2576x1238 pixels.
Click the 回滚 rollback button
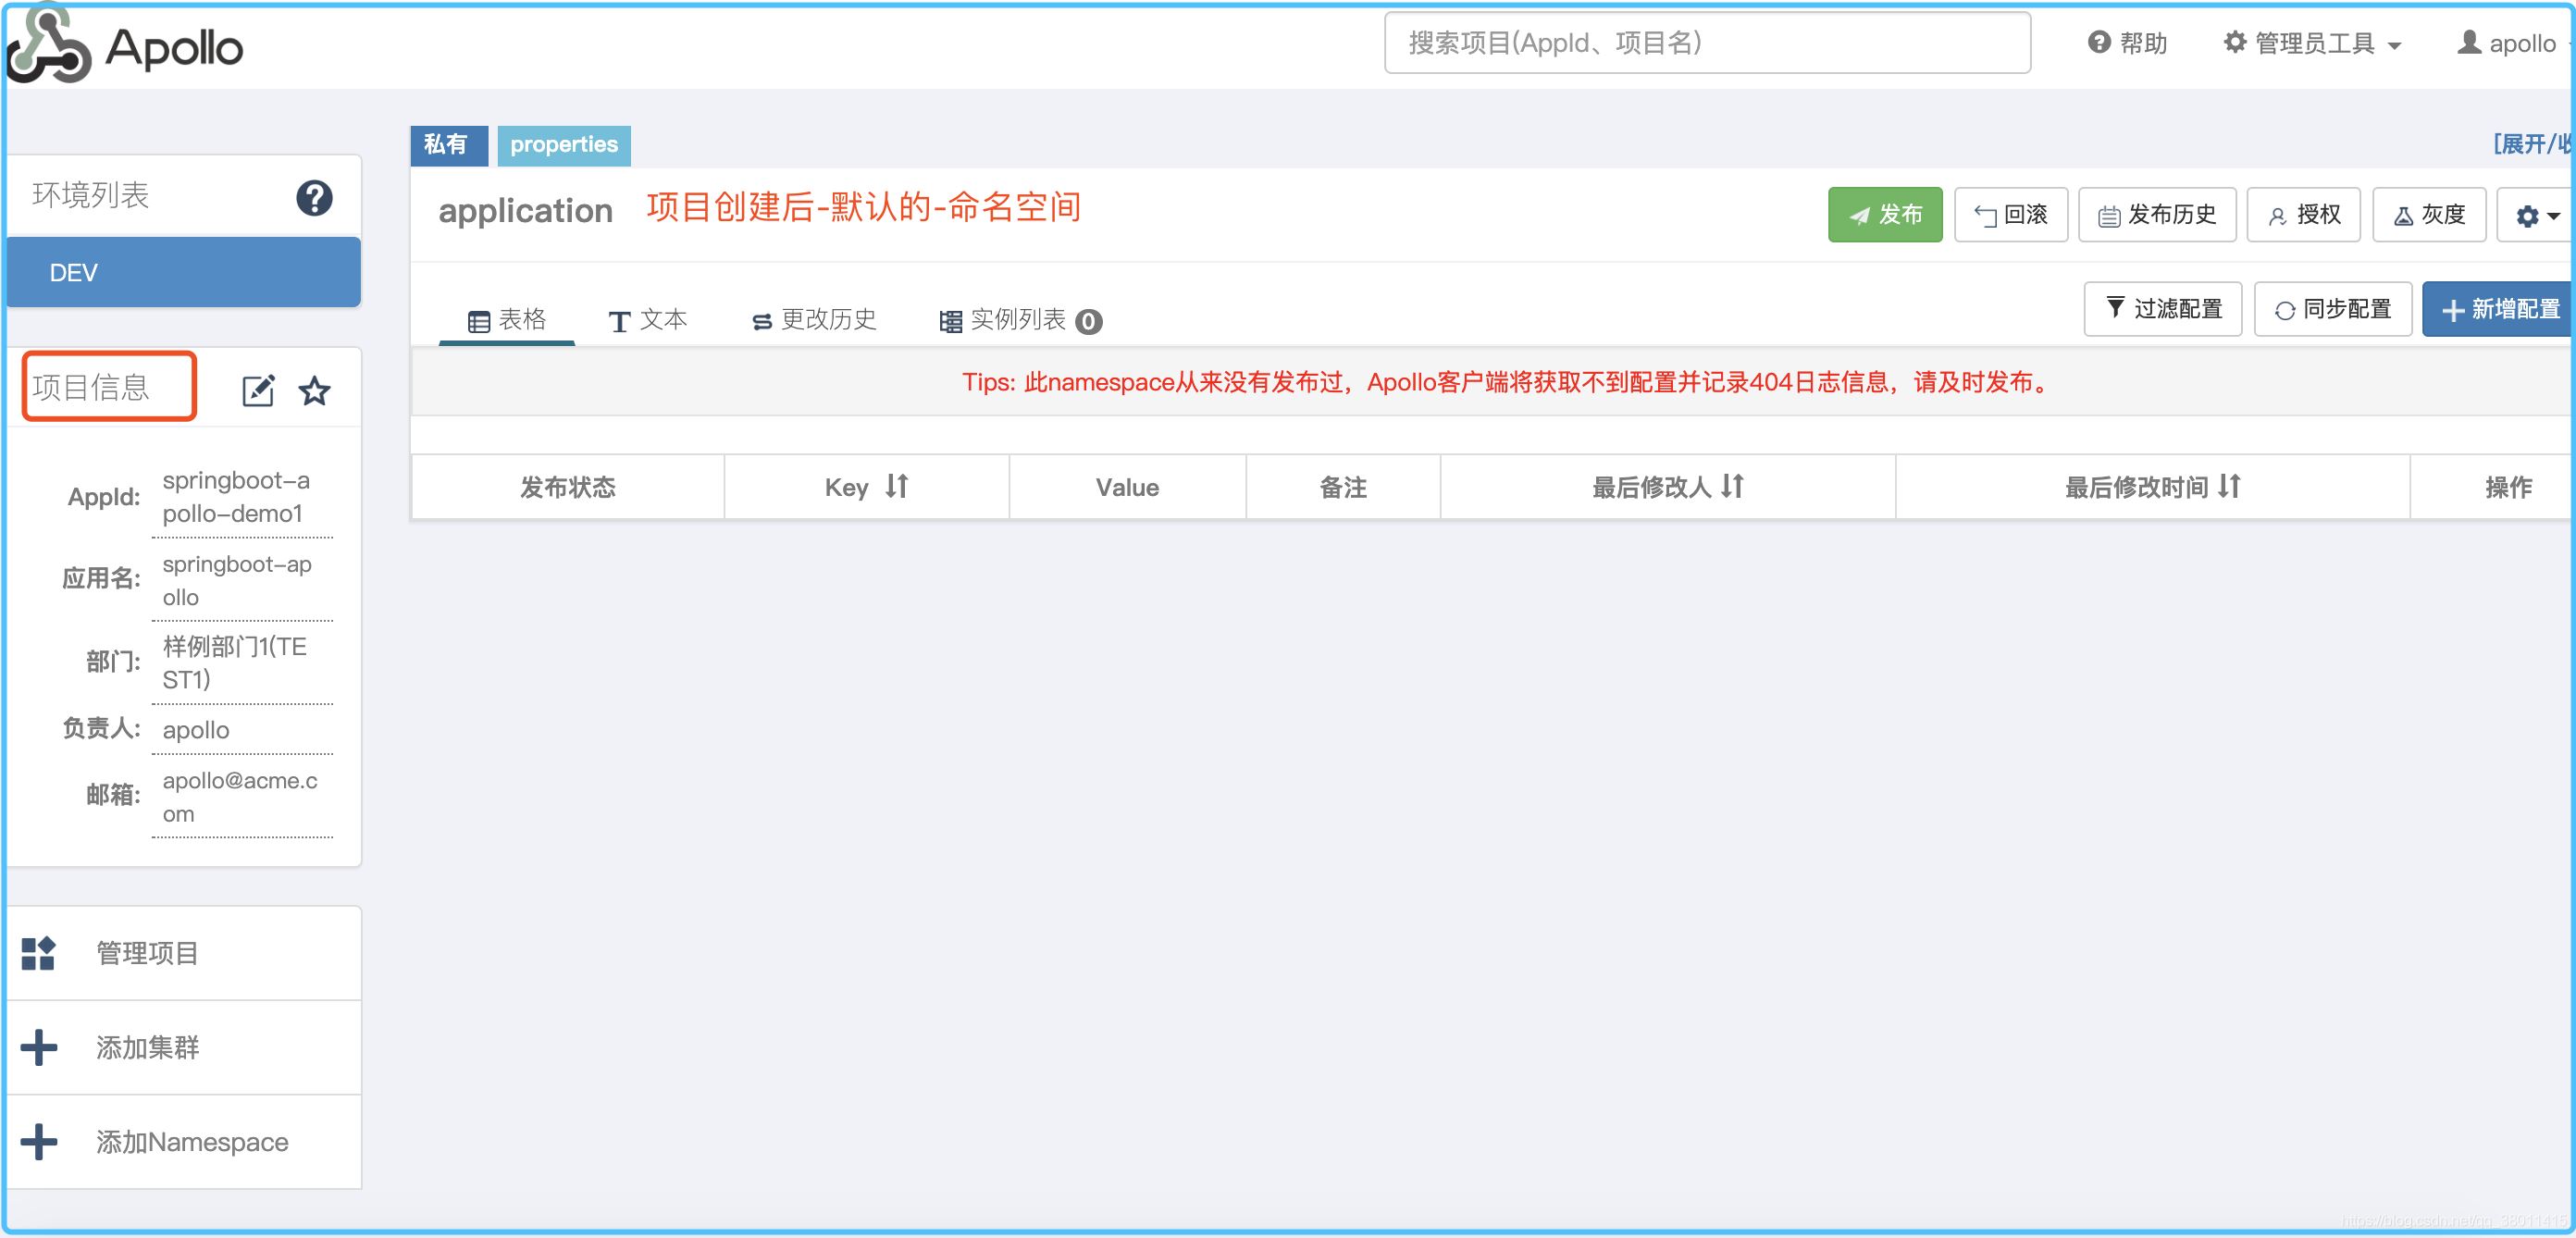[x=2011, y=215]
